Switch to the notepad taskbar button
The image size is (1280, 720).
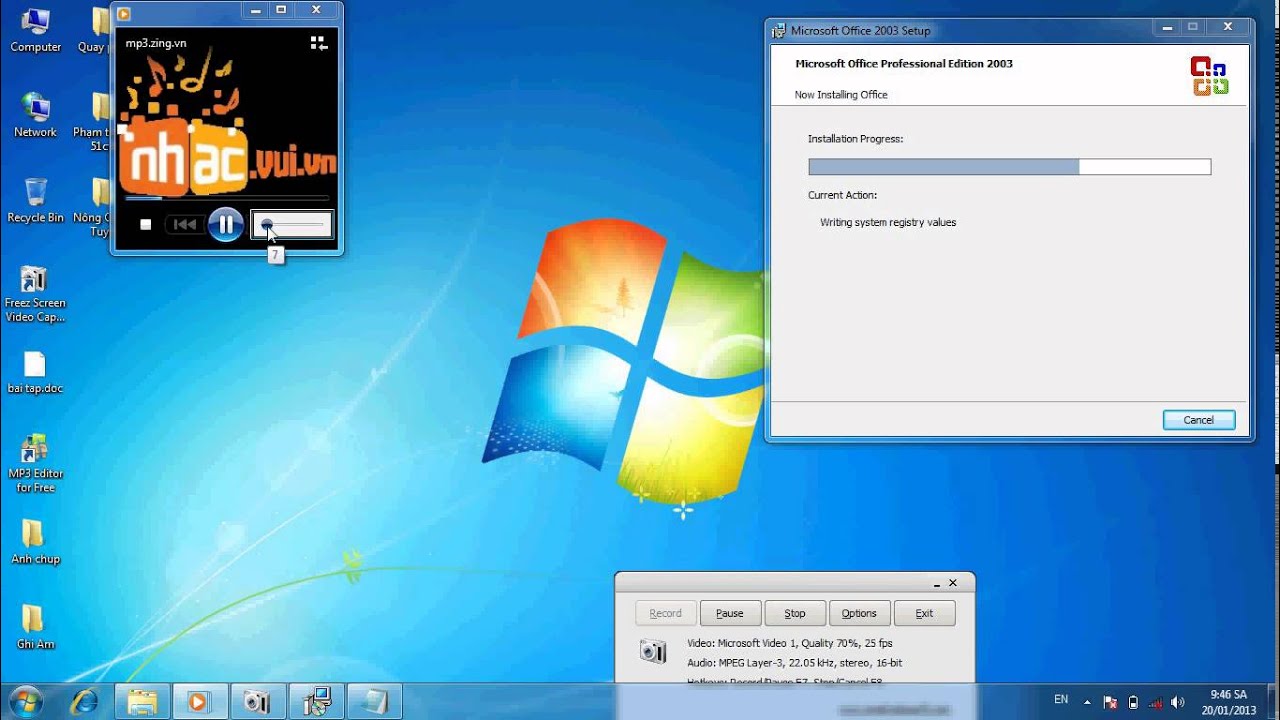(x=374, y=701)
